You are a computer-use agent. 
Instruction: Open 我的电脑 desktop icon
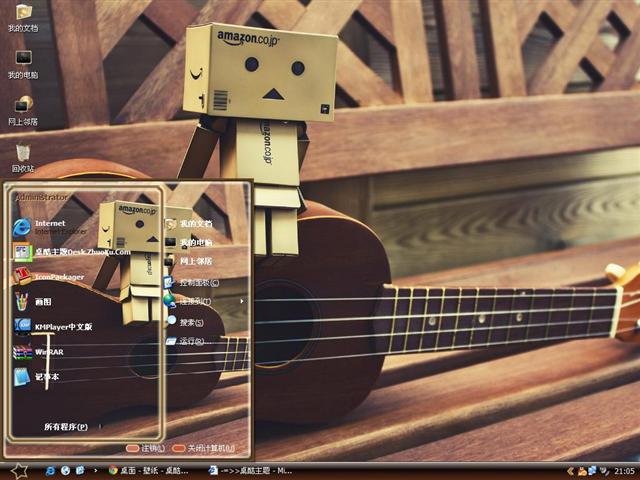tap(23, 62)
